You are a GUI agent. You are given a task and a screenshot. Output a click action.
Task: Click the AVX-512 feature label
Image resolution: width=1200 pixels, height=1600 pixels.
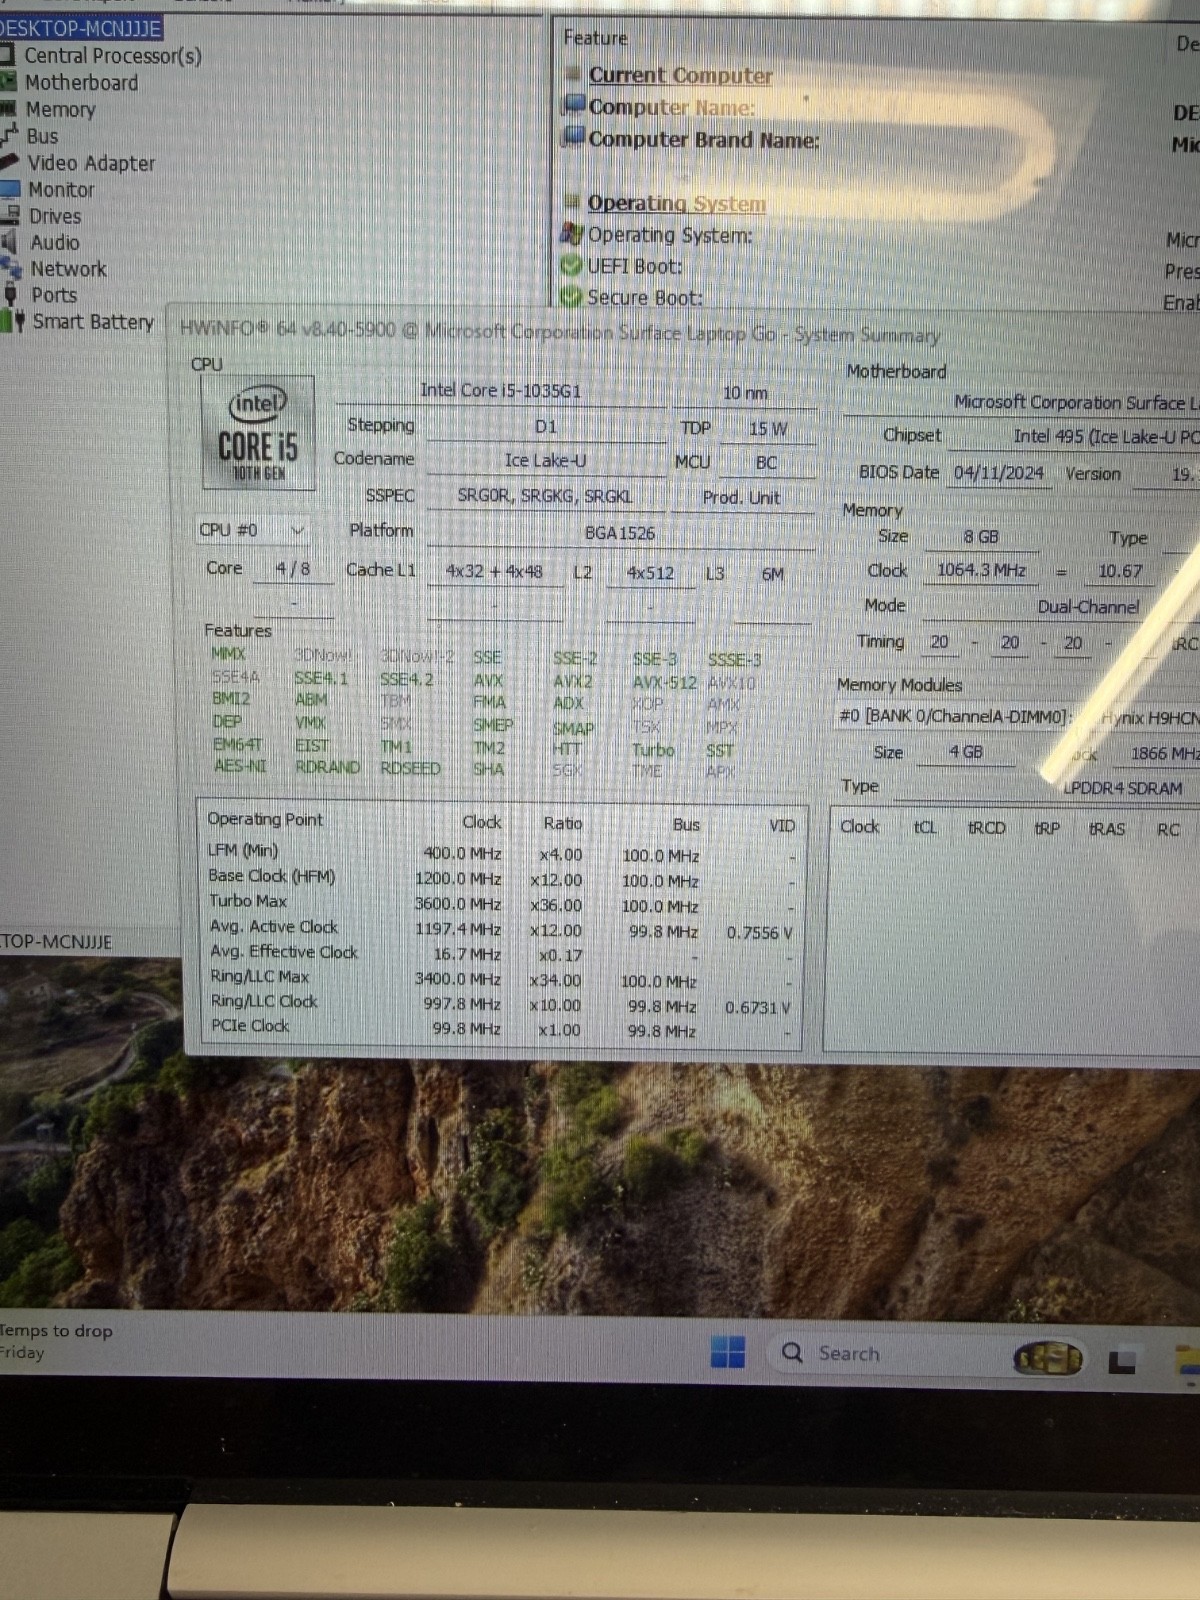664,682
